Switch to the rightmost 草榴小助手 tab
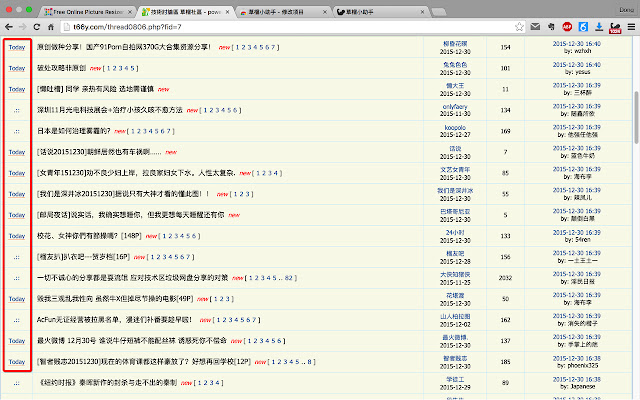The width and height of the screenshot is (640, 400). [381, 12]
